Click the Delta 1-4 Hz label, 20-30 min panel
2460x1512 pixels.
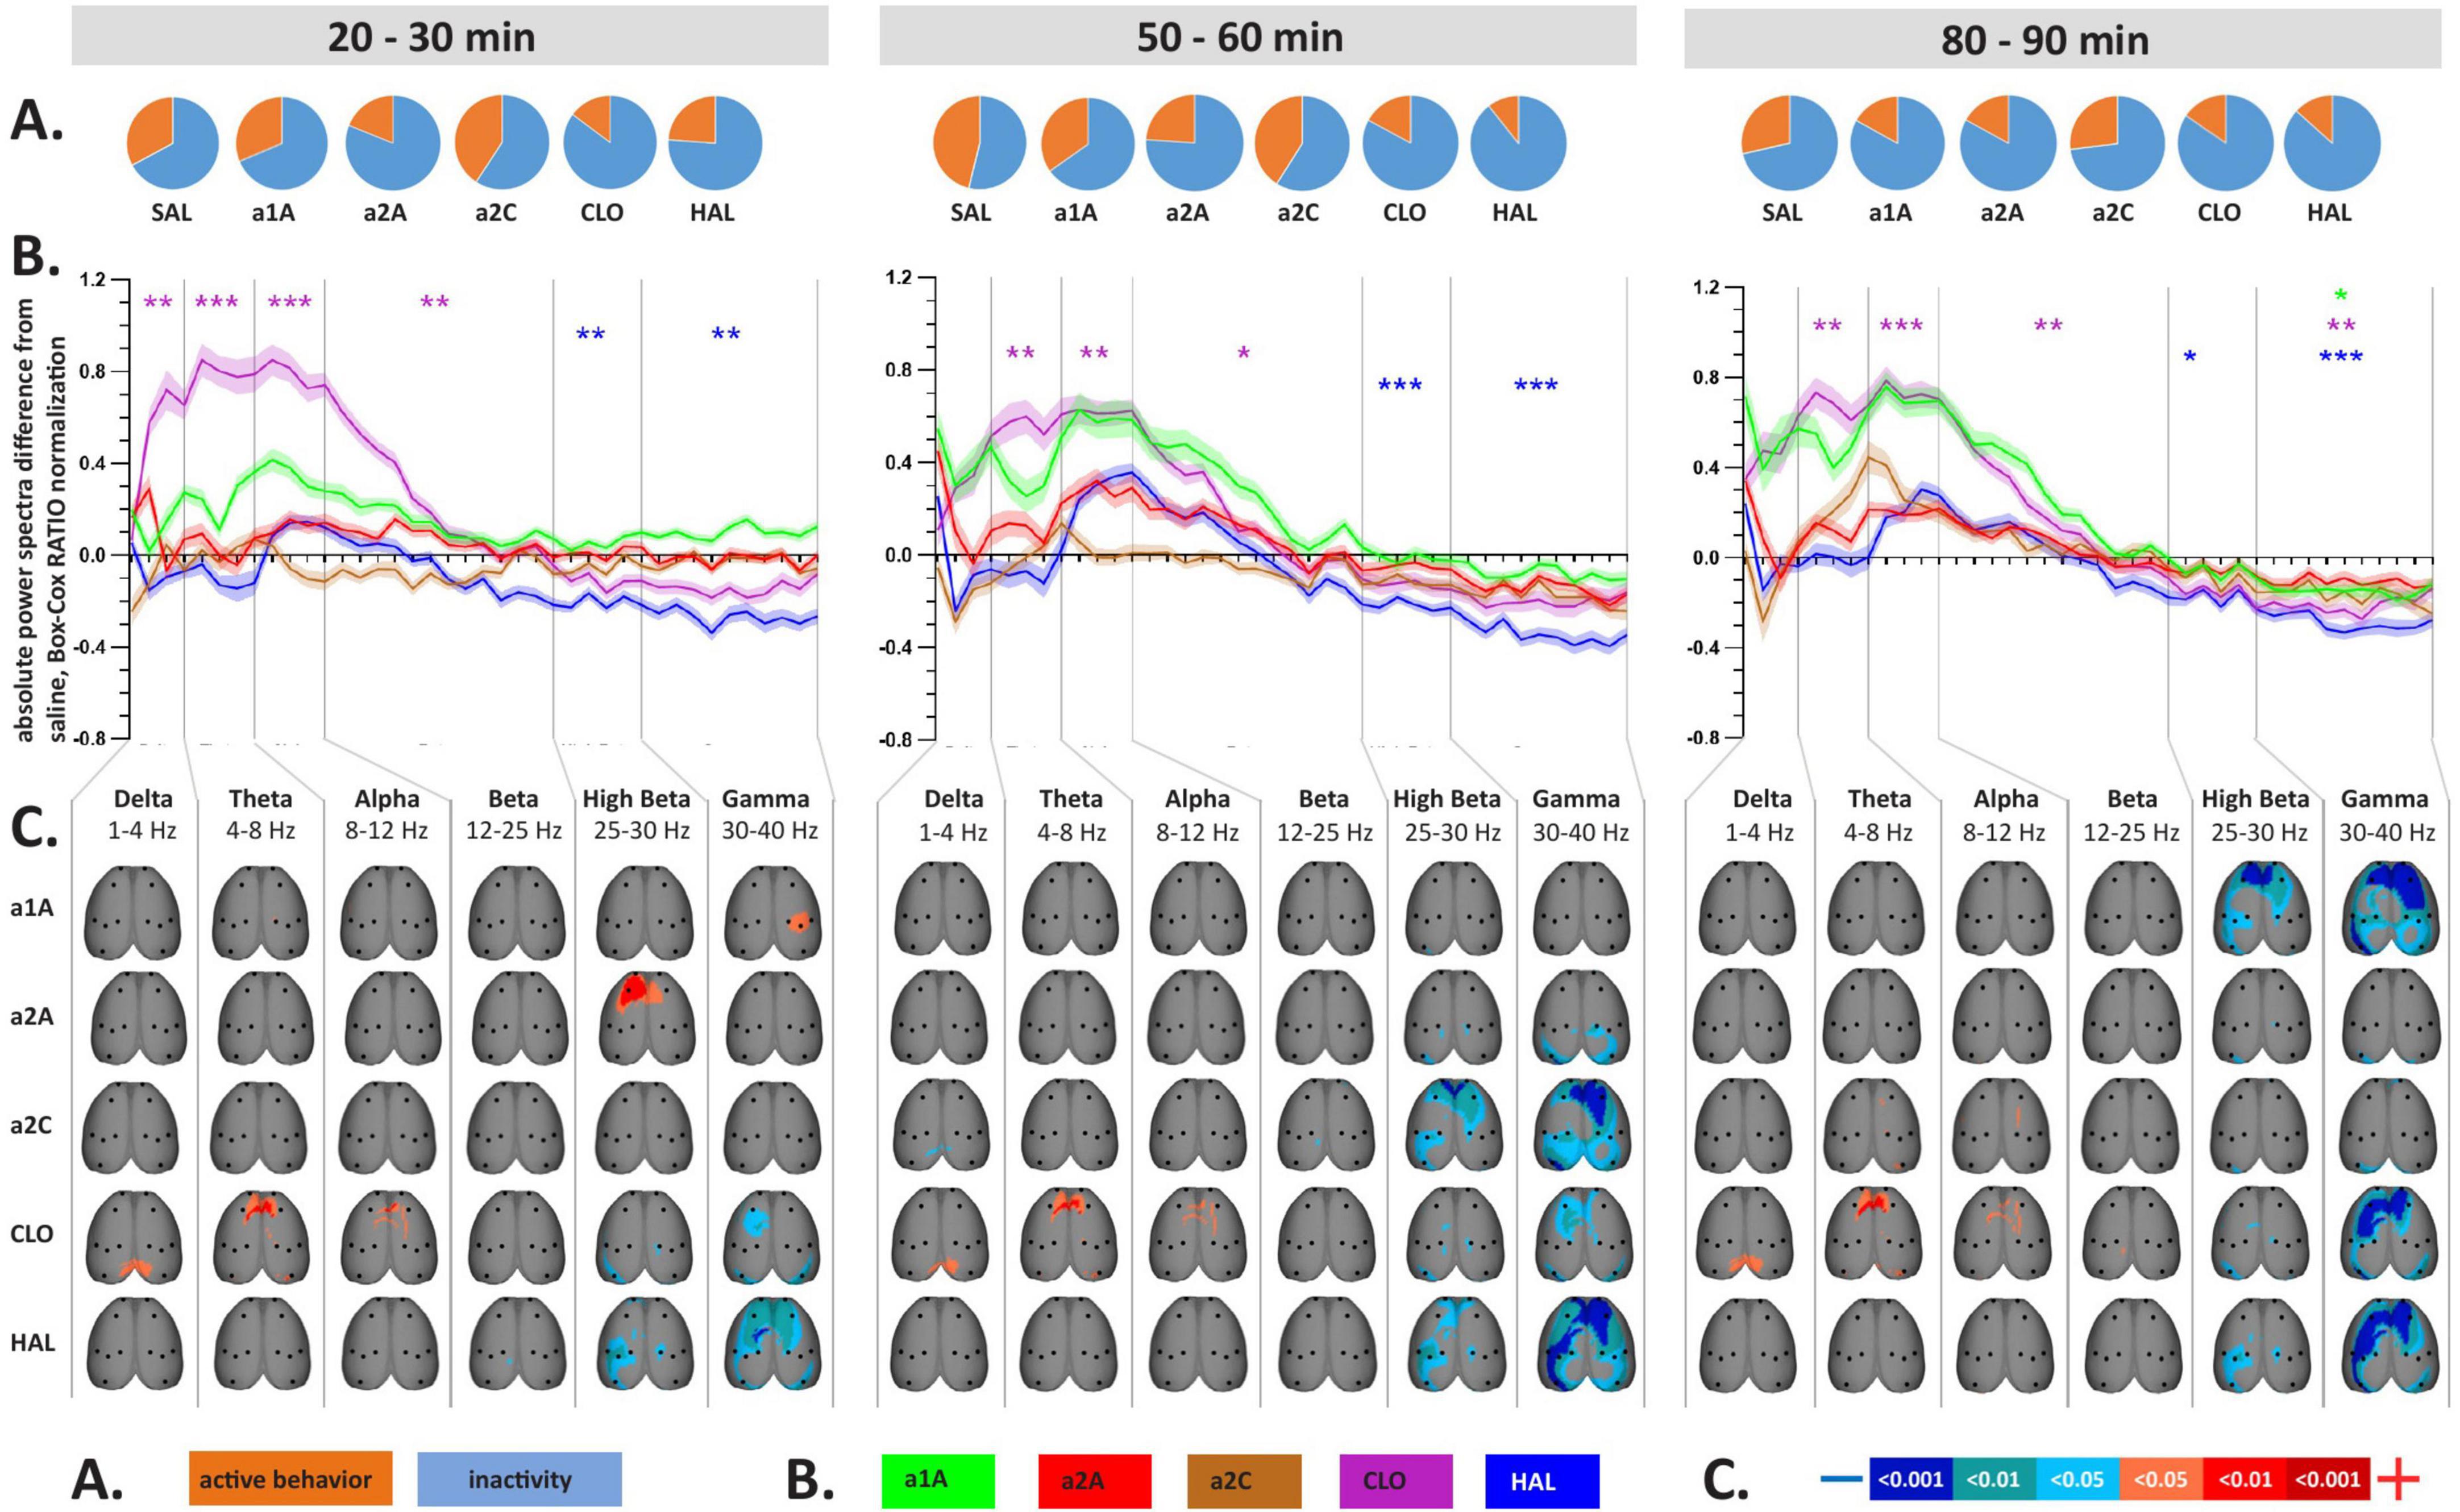(x=143, y=814)
